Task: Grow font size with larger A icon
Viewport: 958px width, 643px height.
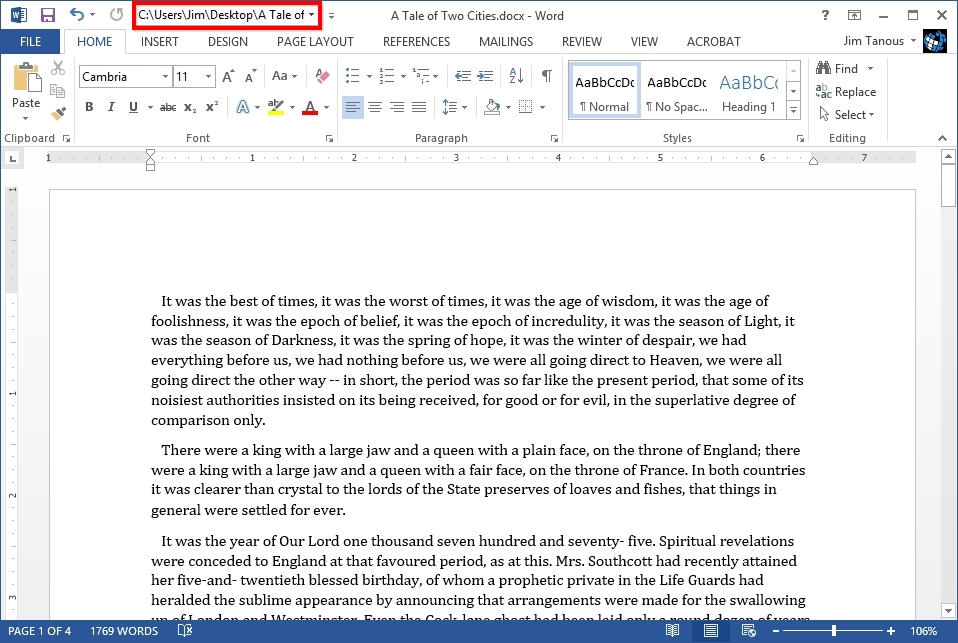Action: pos(228,76)
